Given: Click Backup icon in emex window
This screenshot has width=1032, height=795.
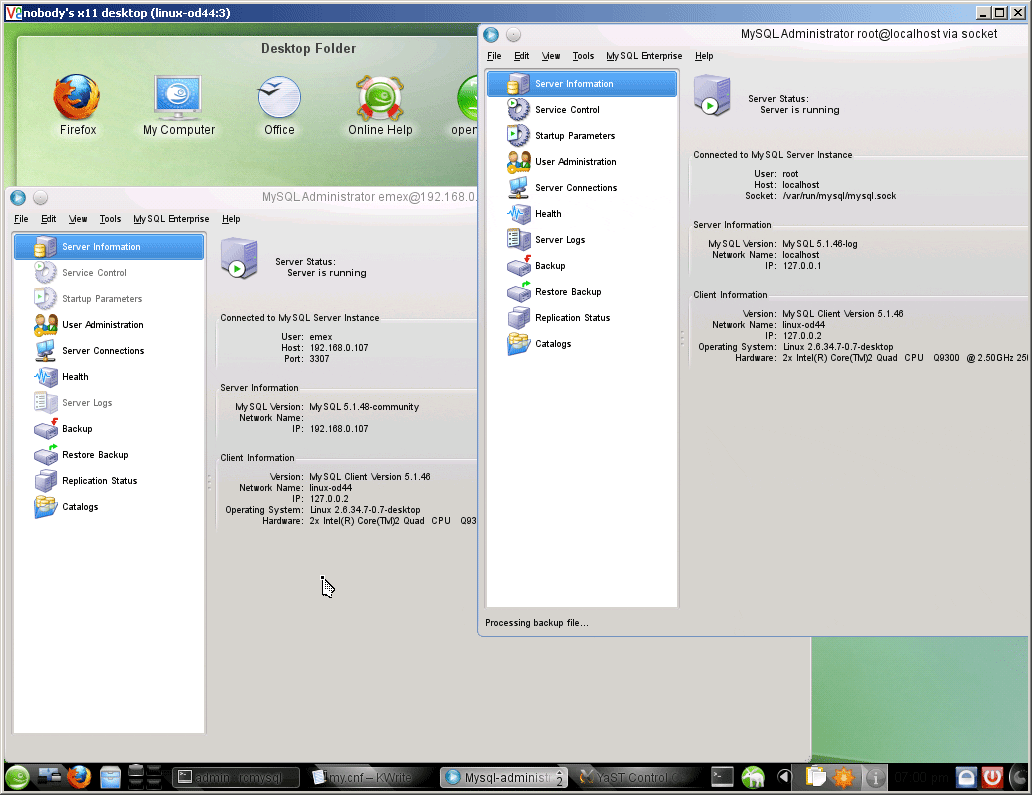Looking at the screenshot, I should click(x=45, y=428).
